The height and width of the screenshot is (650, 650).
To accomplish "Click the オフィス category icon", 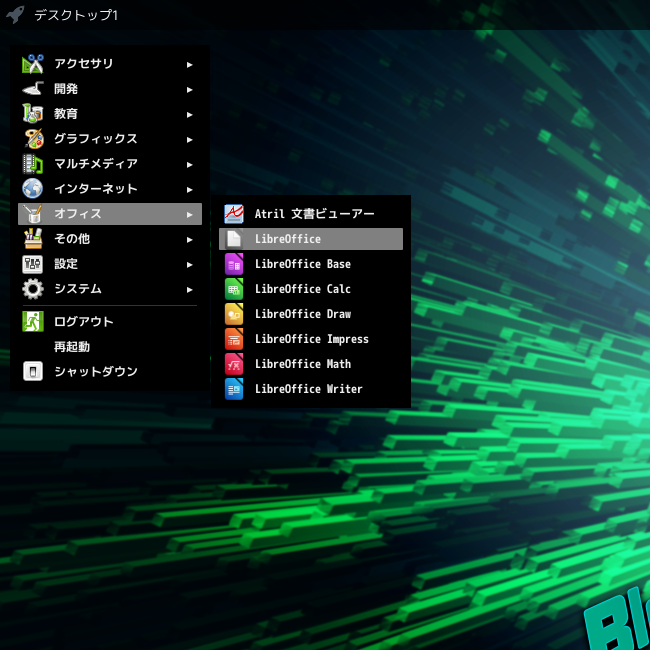I will [33, 214].
